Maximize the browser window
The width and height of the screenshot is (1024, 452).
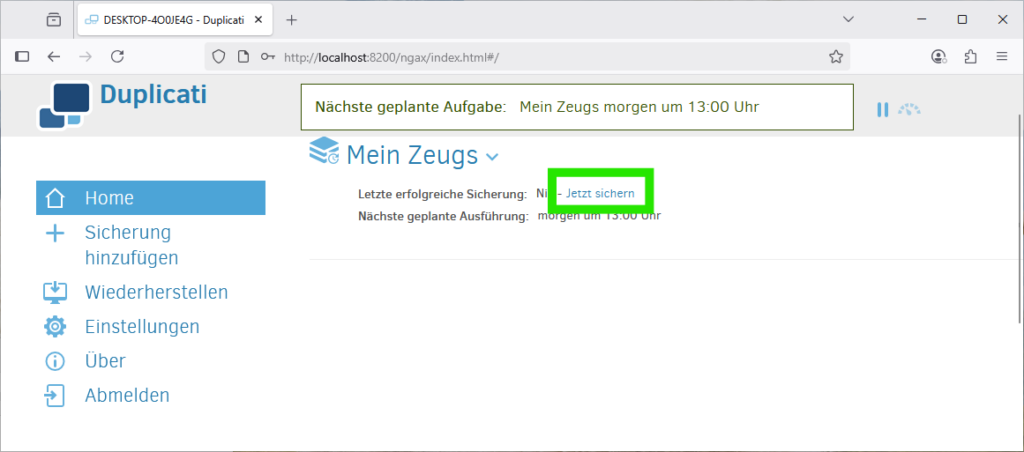[x=962, y=20]
